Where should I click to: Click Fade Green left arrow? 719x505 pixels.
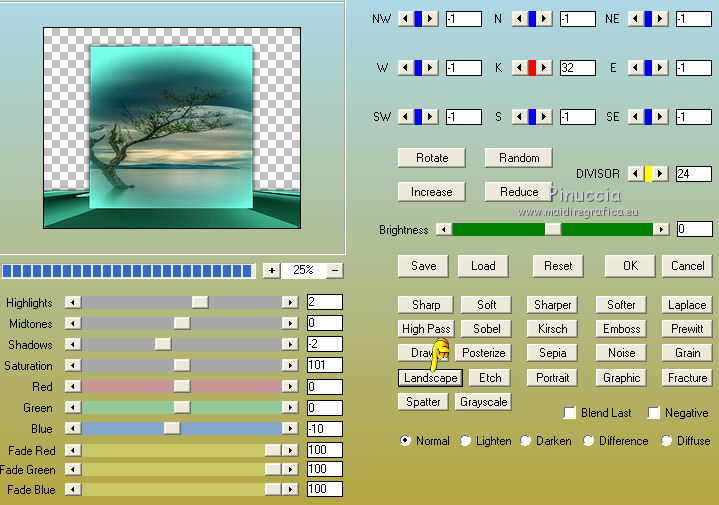point(73,469)
